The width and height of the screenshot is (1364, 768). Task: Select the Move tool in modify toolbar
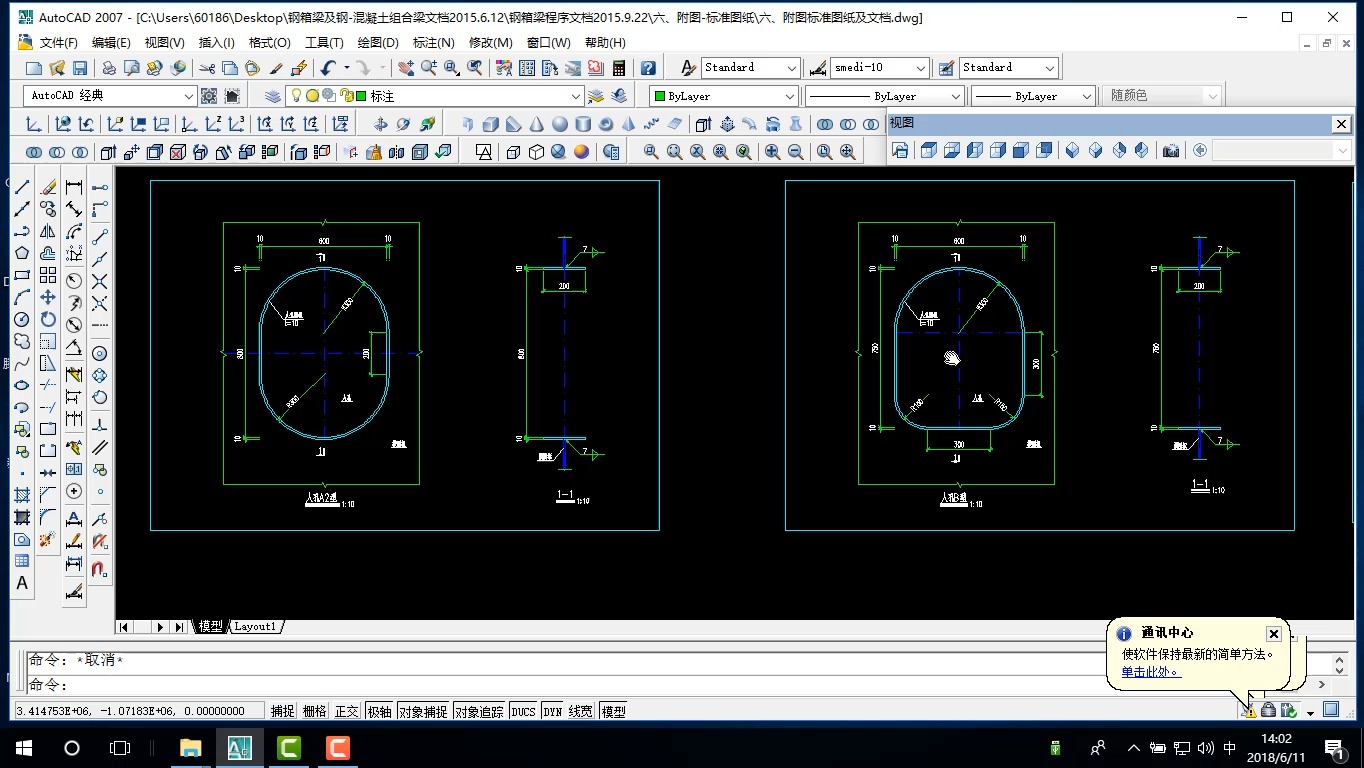[48, 297]
